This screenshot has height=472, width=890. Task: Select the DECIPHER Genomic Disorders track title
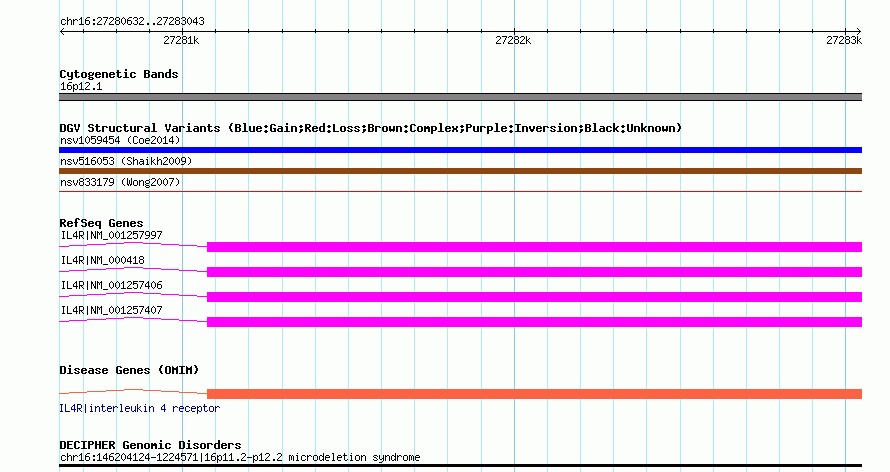click(x=150, y=445)
